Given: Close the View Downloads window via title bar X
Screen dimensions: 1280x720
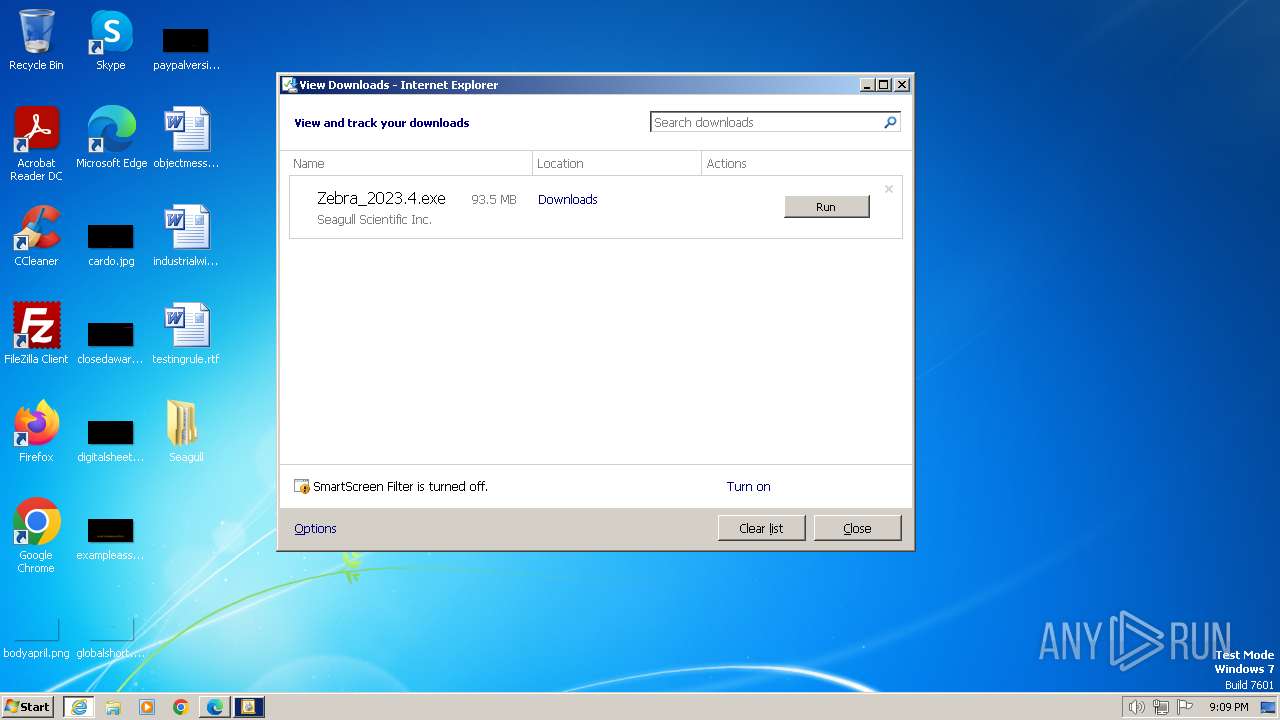Looking at the screenshot, I should tap(901, 85).
